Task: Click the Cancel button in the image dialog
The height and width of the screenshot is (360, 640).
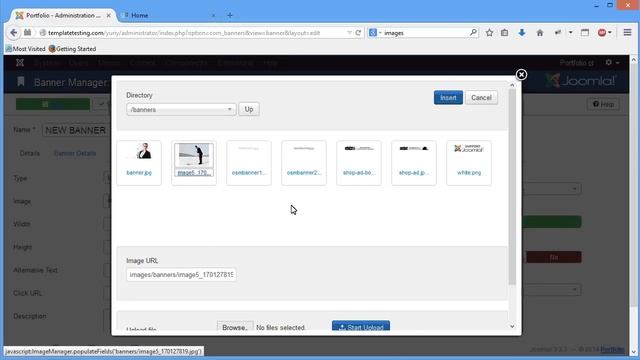Action: [x=481, y=98]
